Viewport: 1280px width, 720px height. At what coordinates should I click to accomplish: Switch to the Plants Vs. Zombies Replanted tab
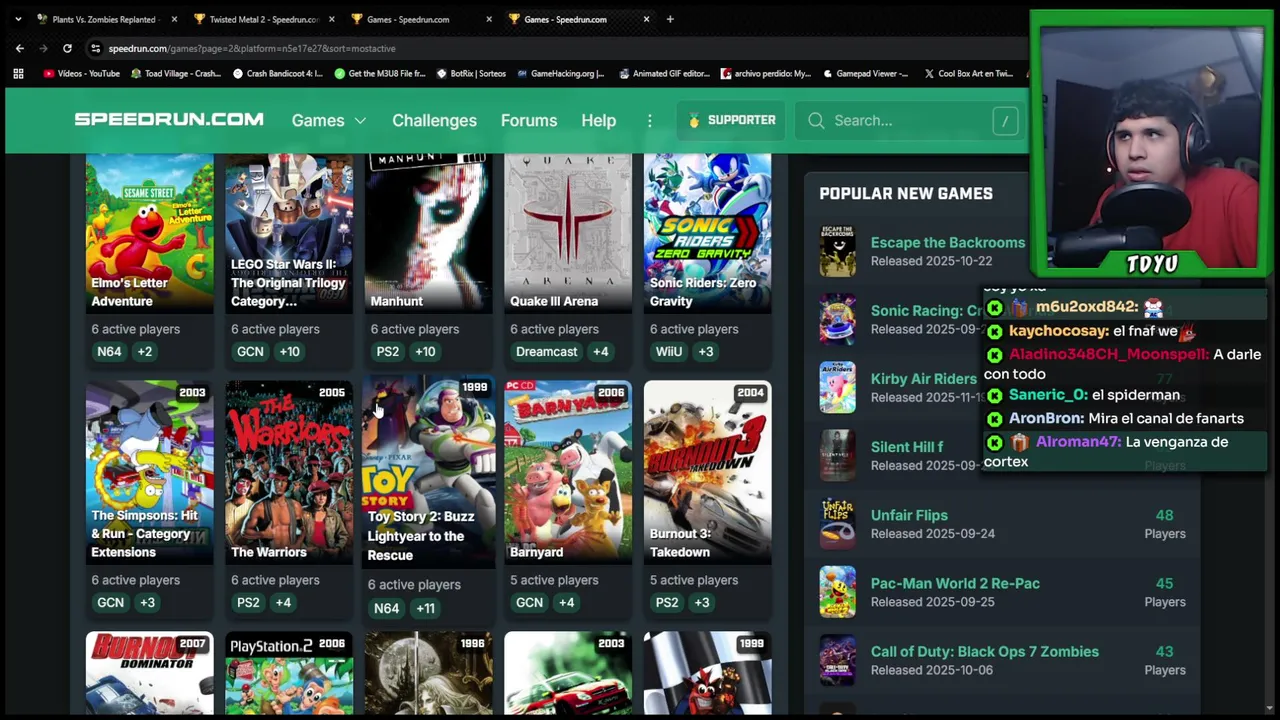(x=104, y=19)
